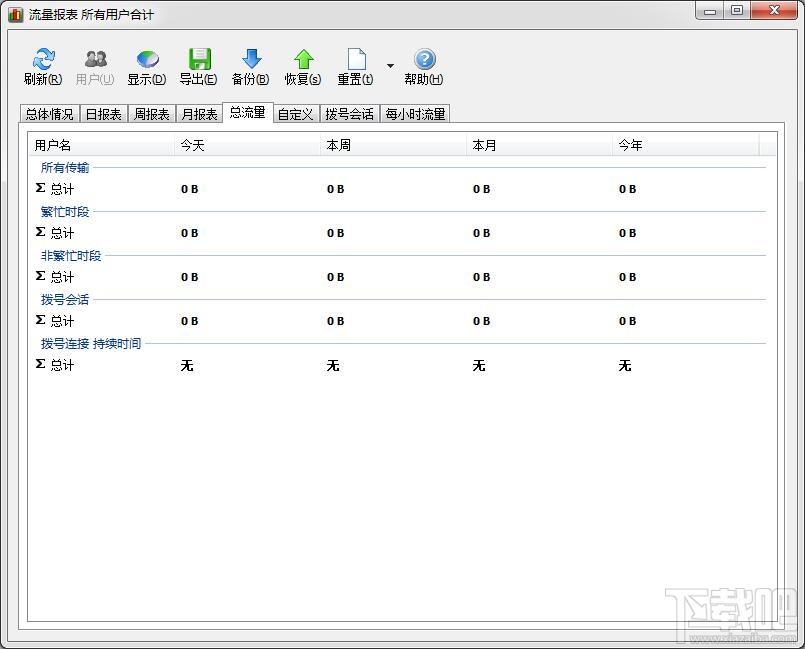Open the 日报表 tab
The height and width of the screenshot is (649, 805).
click(x=103, y=113)
